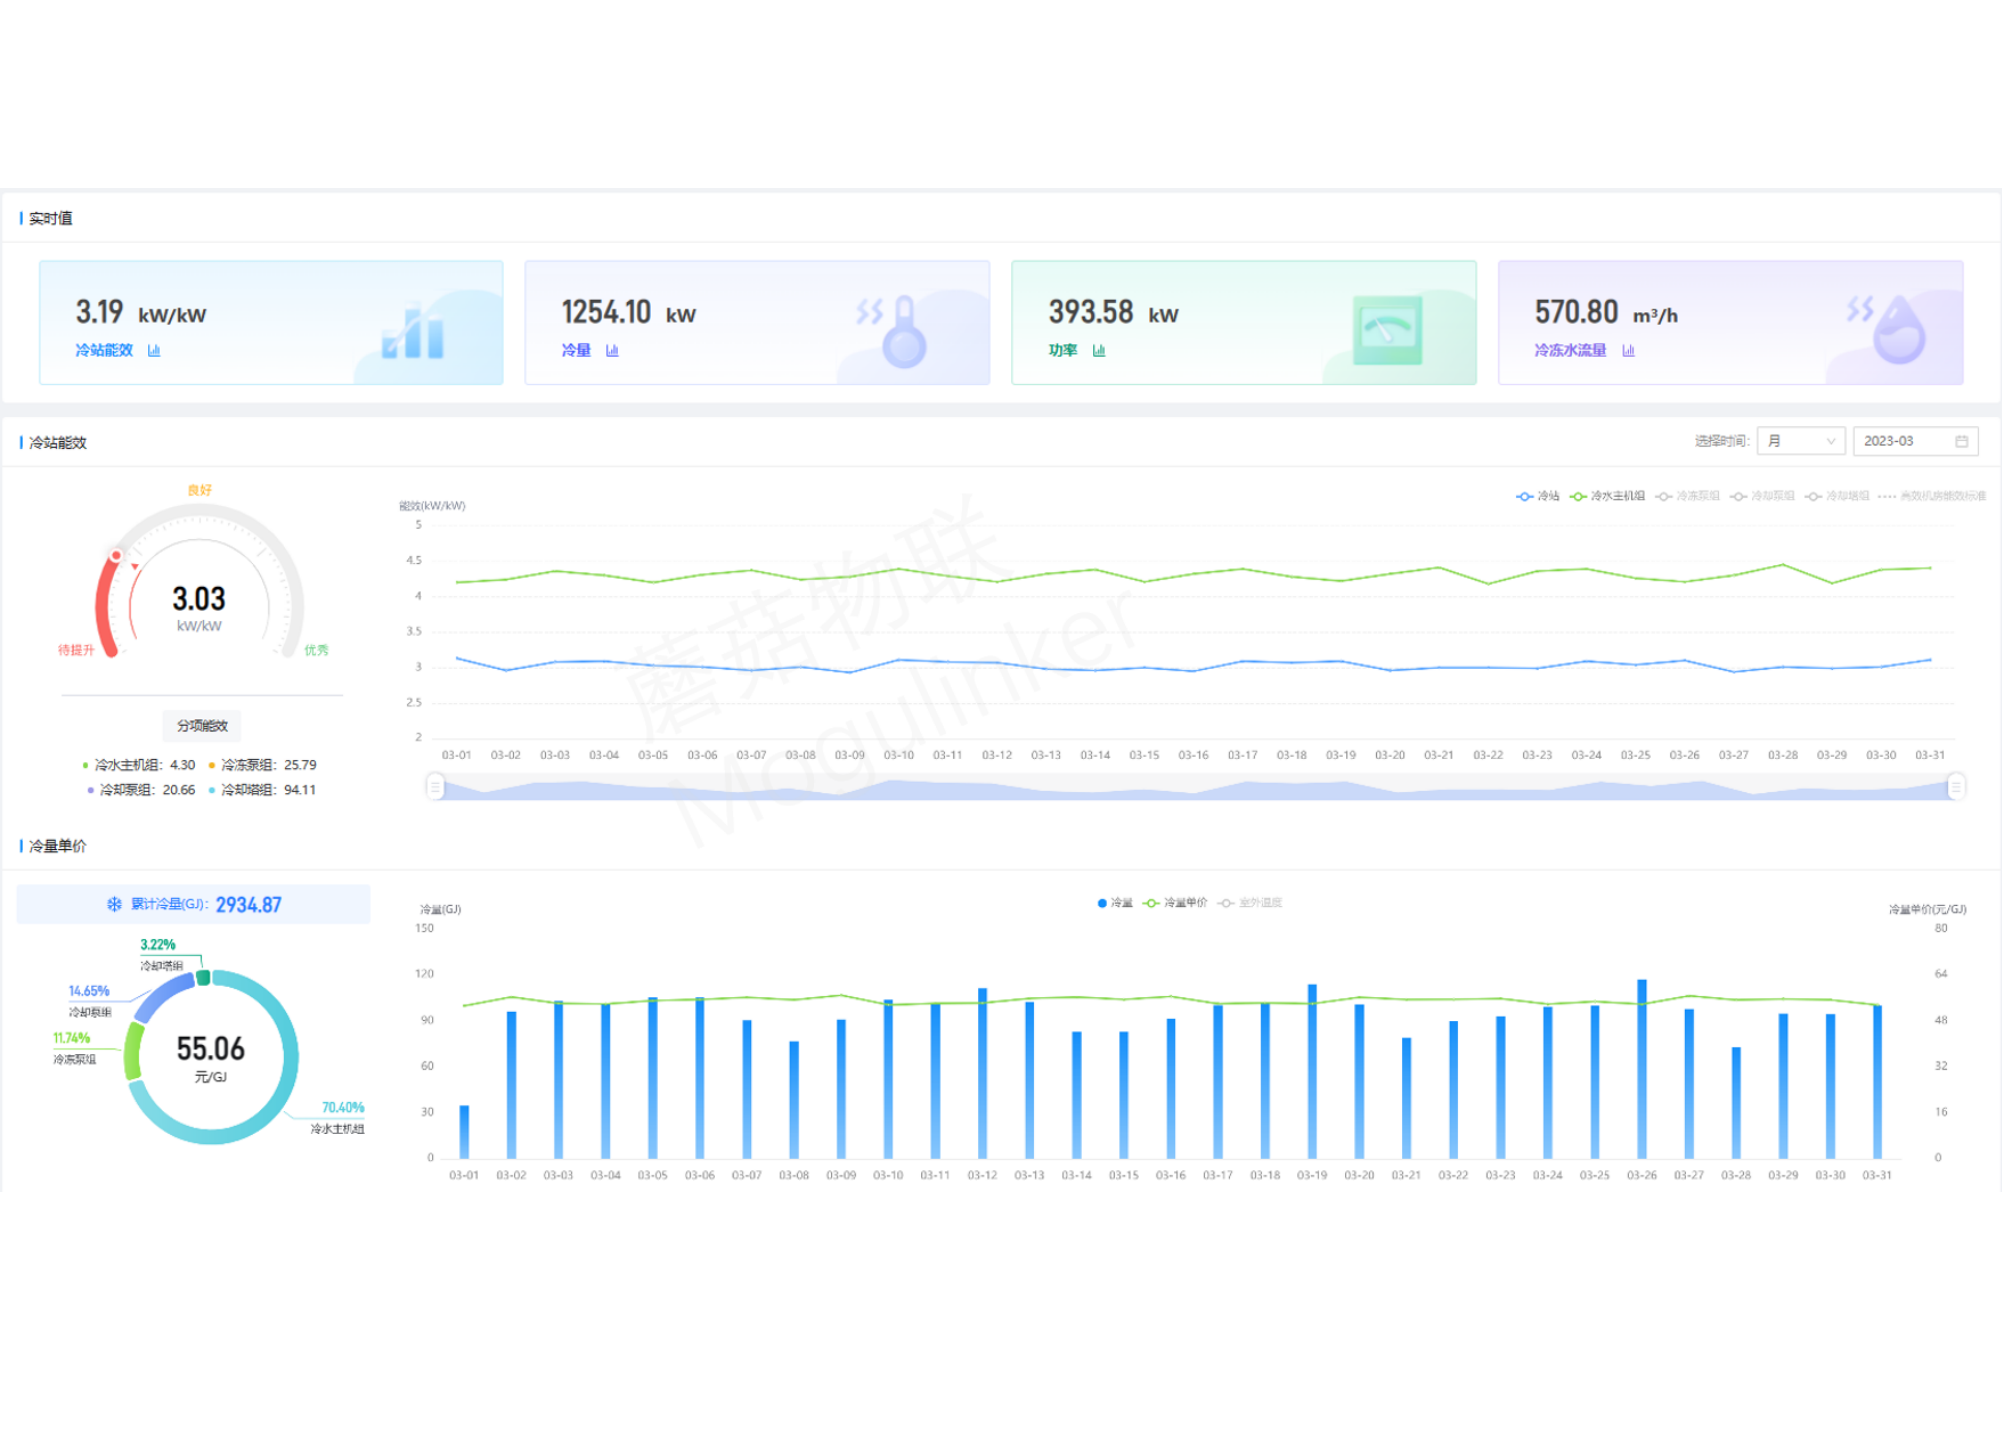Click the snowflake icon beside 累计冷量
Image resolution: width=2002 pixels, height=1440 pixels.
click(x=115, y=904)
